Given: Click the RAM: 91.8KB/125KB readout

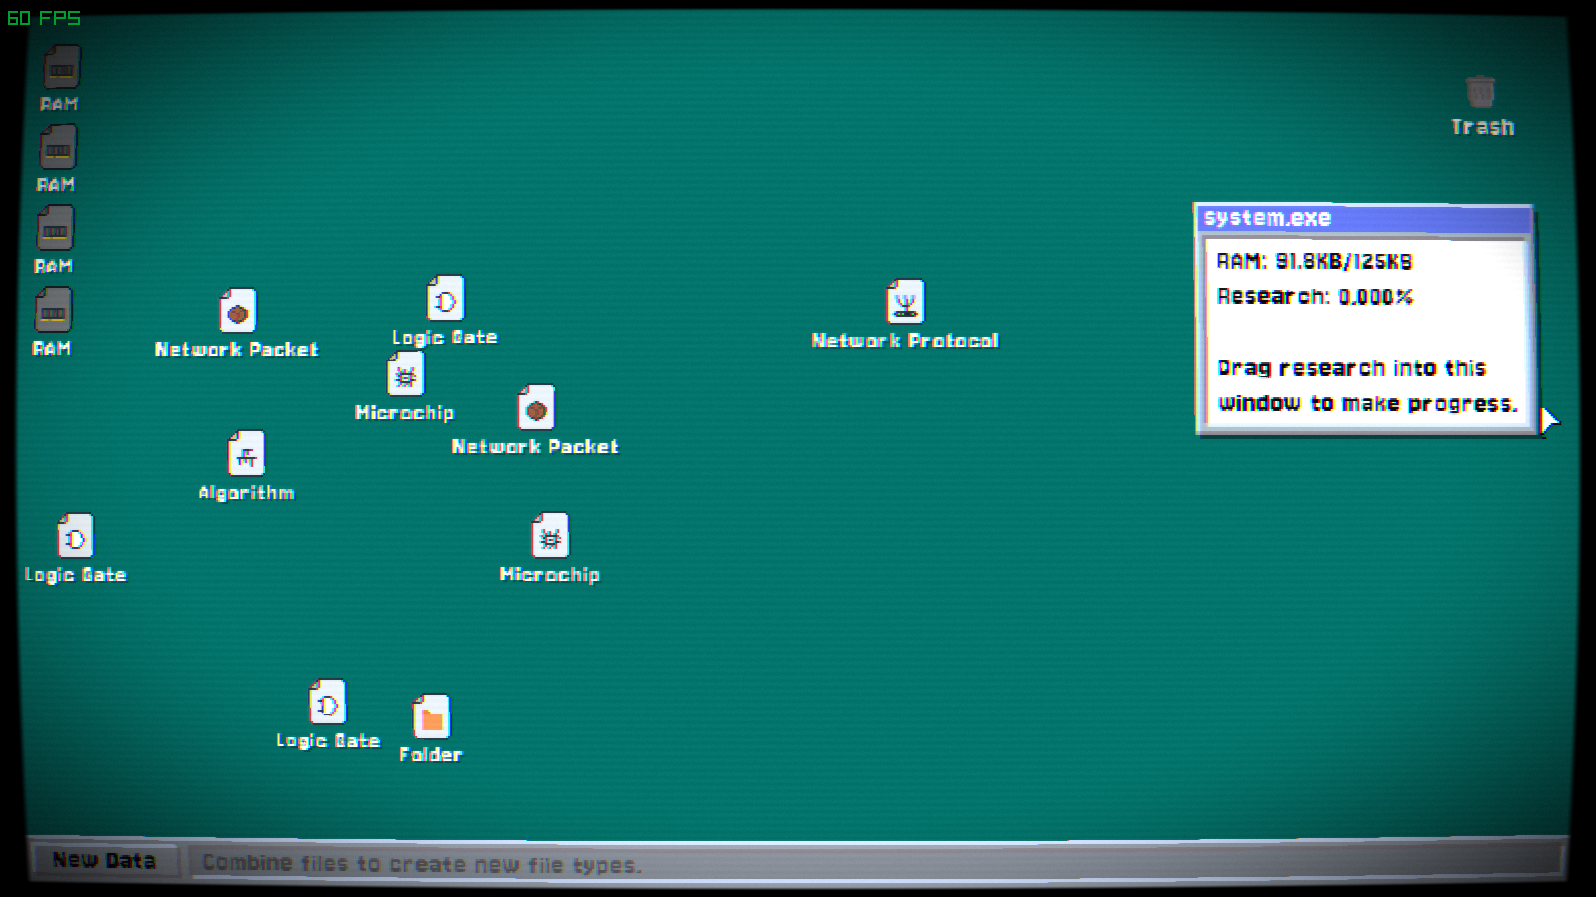Looking at the screenshot, I should (x=1314, y=261).
